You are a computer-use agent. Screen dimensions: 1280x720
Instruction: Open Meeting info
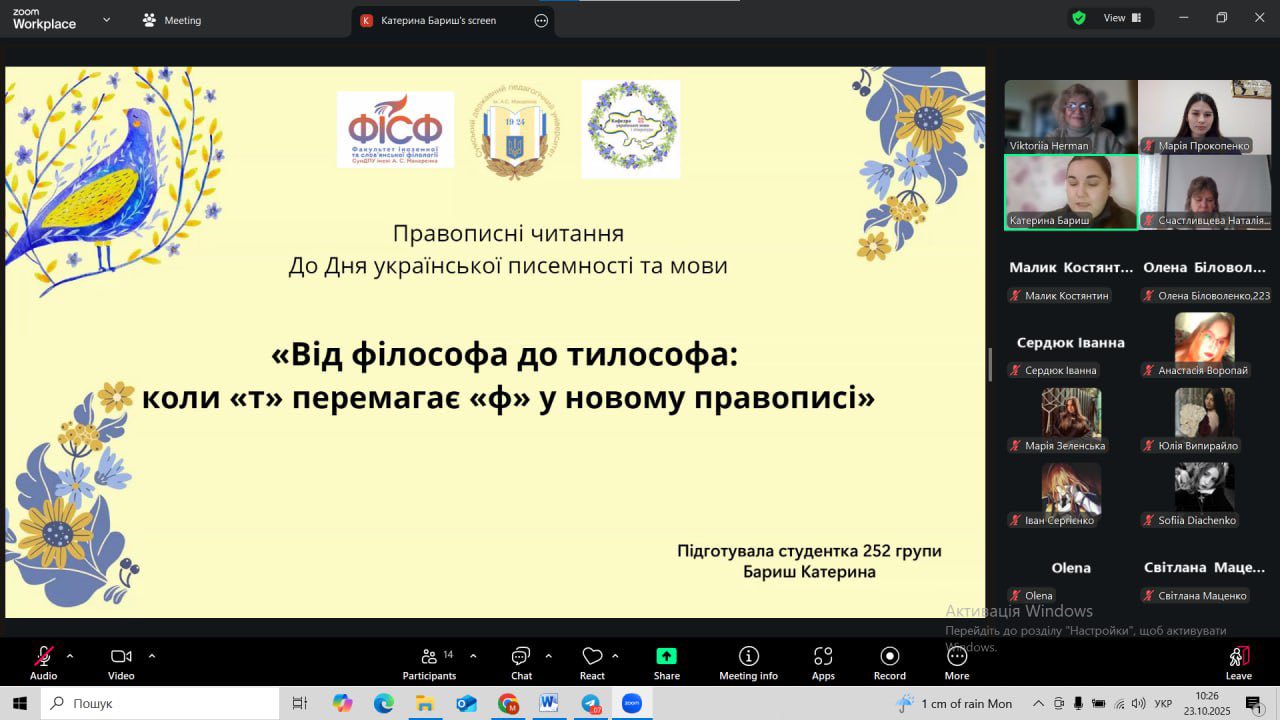[748, 662]
